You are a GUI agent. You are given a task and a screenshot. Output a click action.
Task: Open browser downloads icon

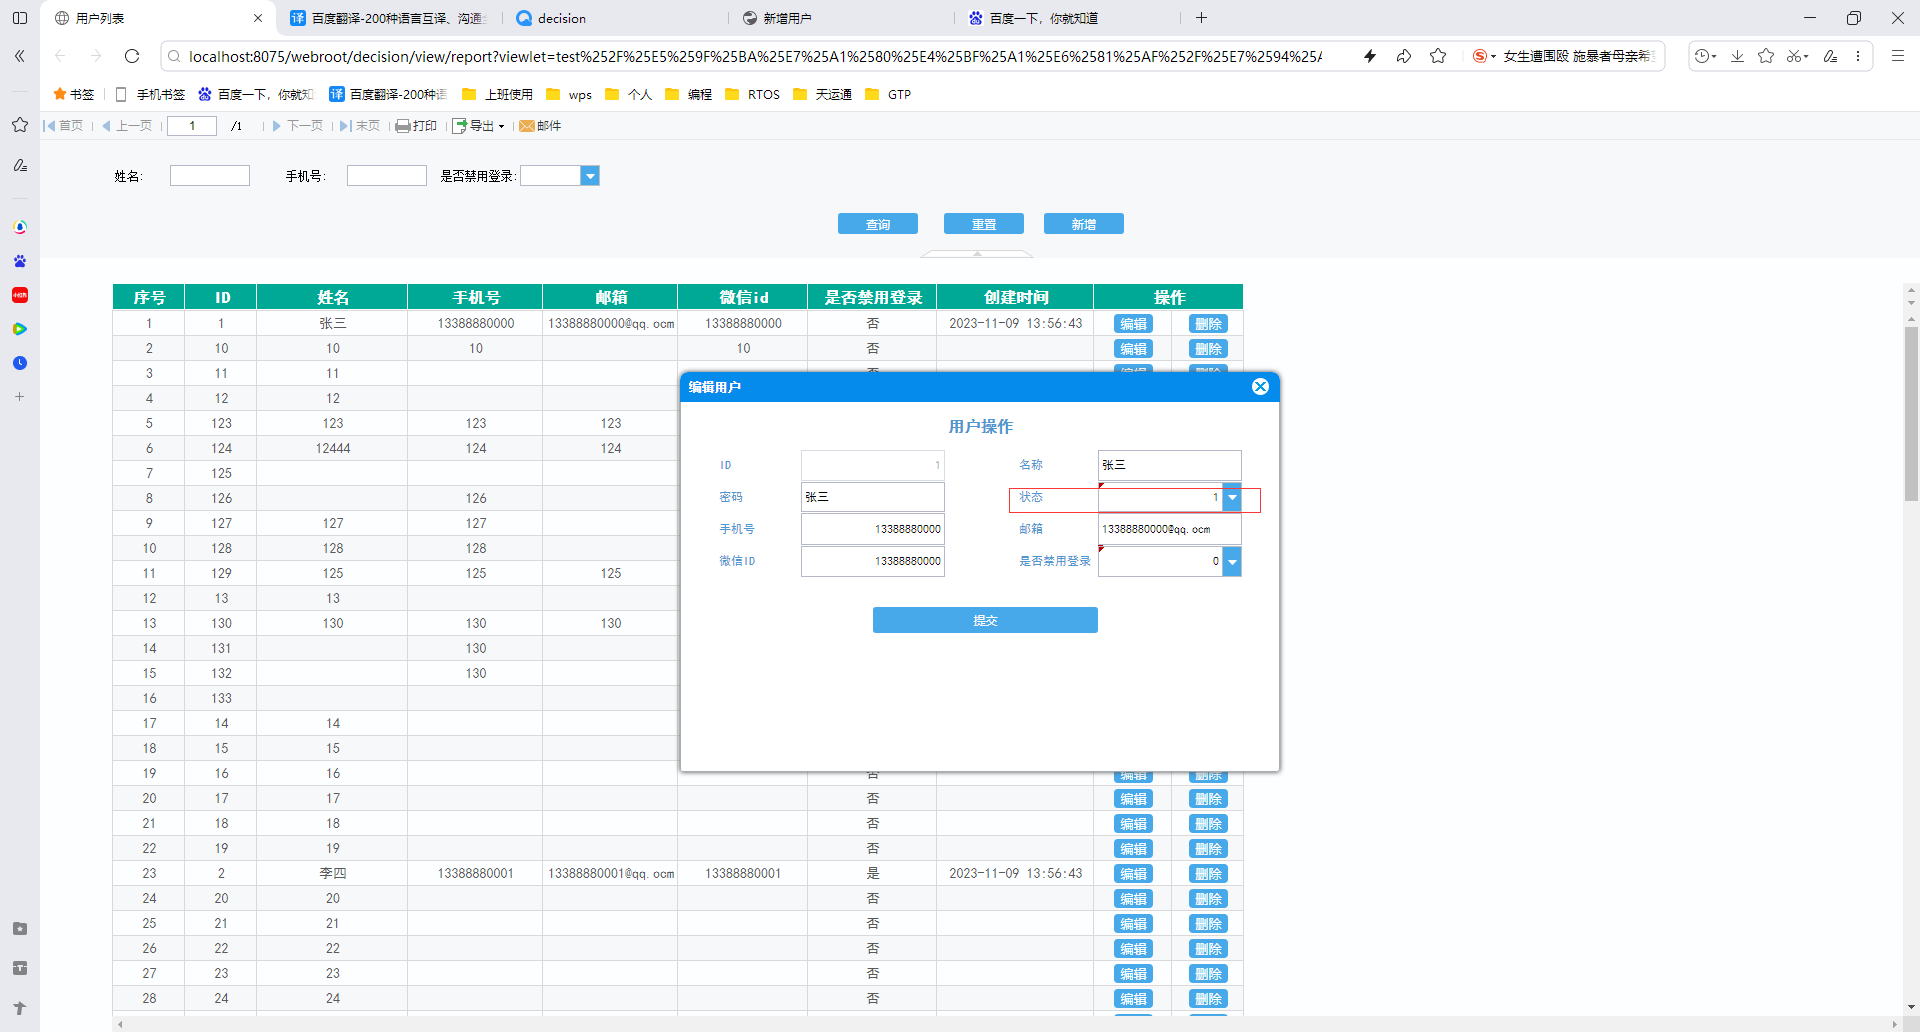point(1737,56)
